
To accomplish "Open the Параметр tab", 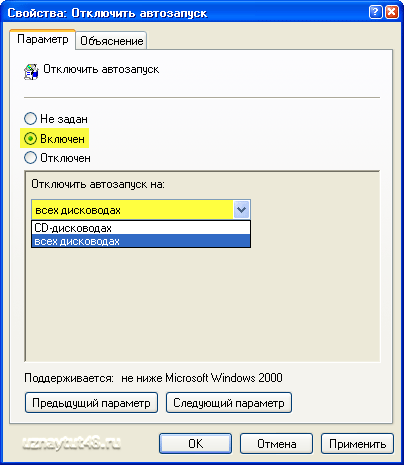I will coord(43,39).
